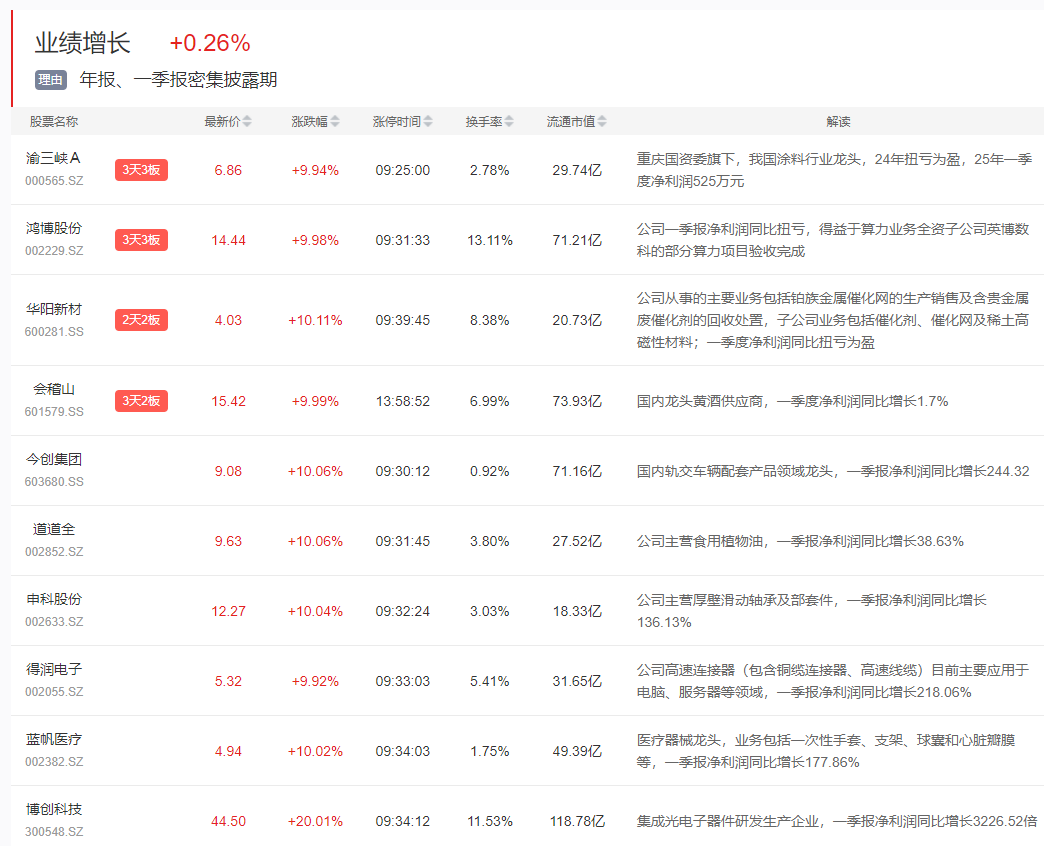Click 道道全 stock name
Viewport: 1044px width, 846px height.
tap(54, 530)
